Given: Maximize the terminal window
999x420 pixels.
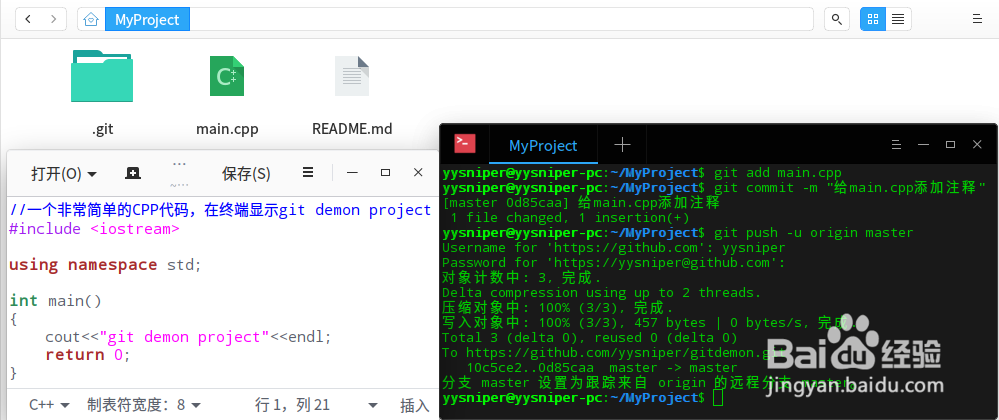Looking at the screenshot, I should pos(951,145).
